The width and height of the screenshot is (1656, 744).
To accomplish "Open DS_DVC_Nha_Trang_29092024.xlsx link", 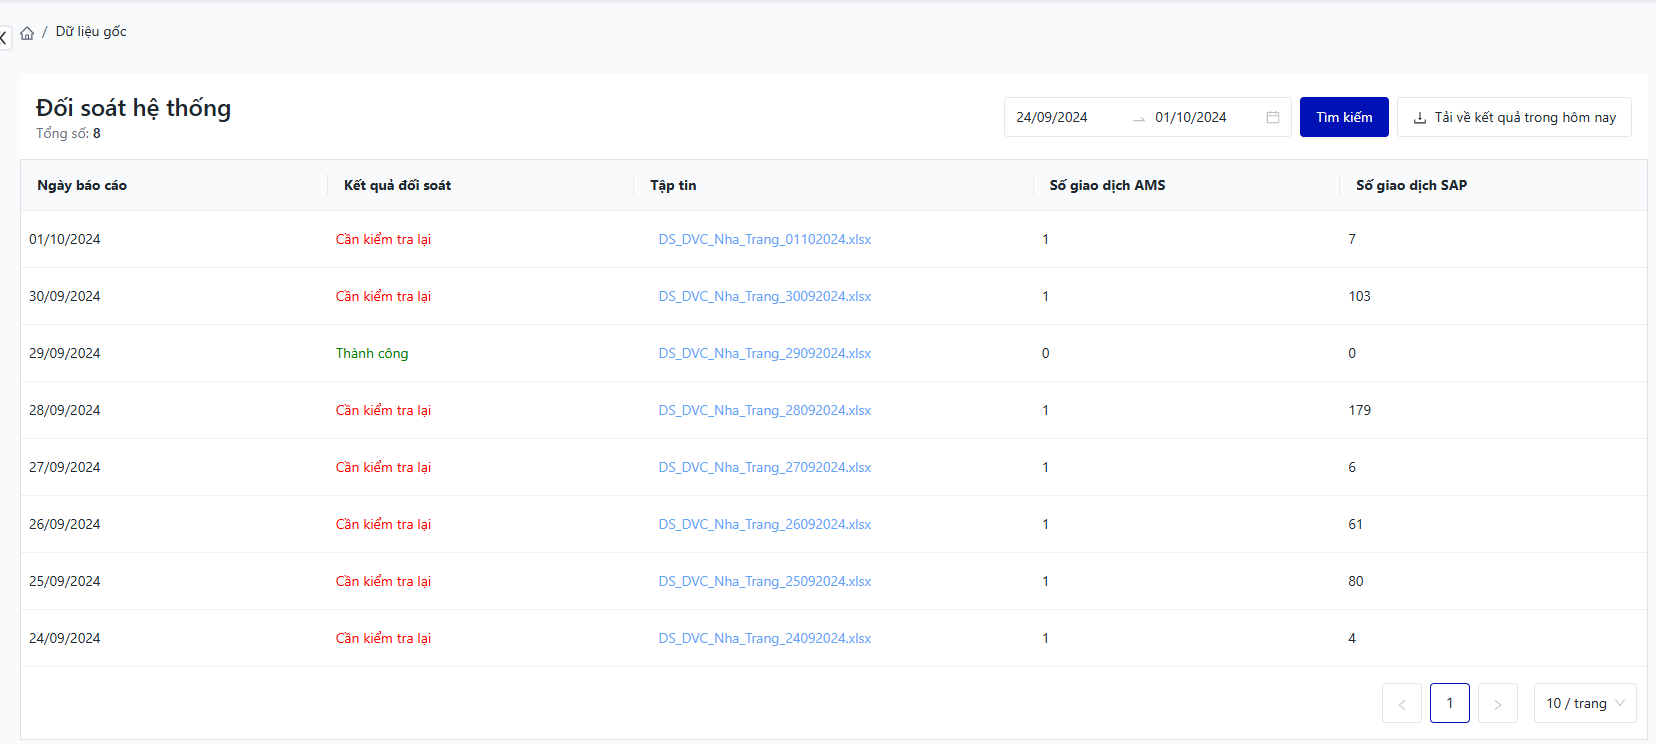I will click(x=764, y=353).
